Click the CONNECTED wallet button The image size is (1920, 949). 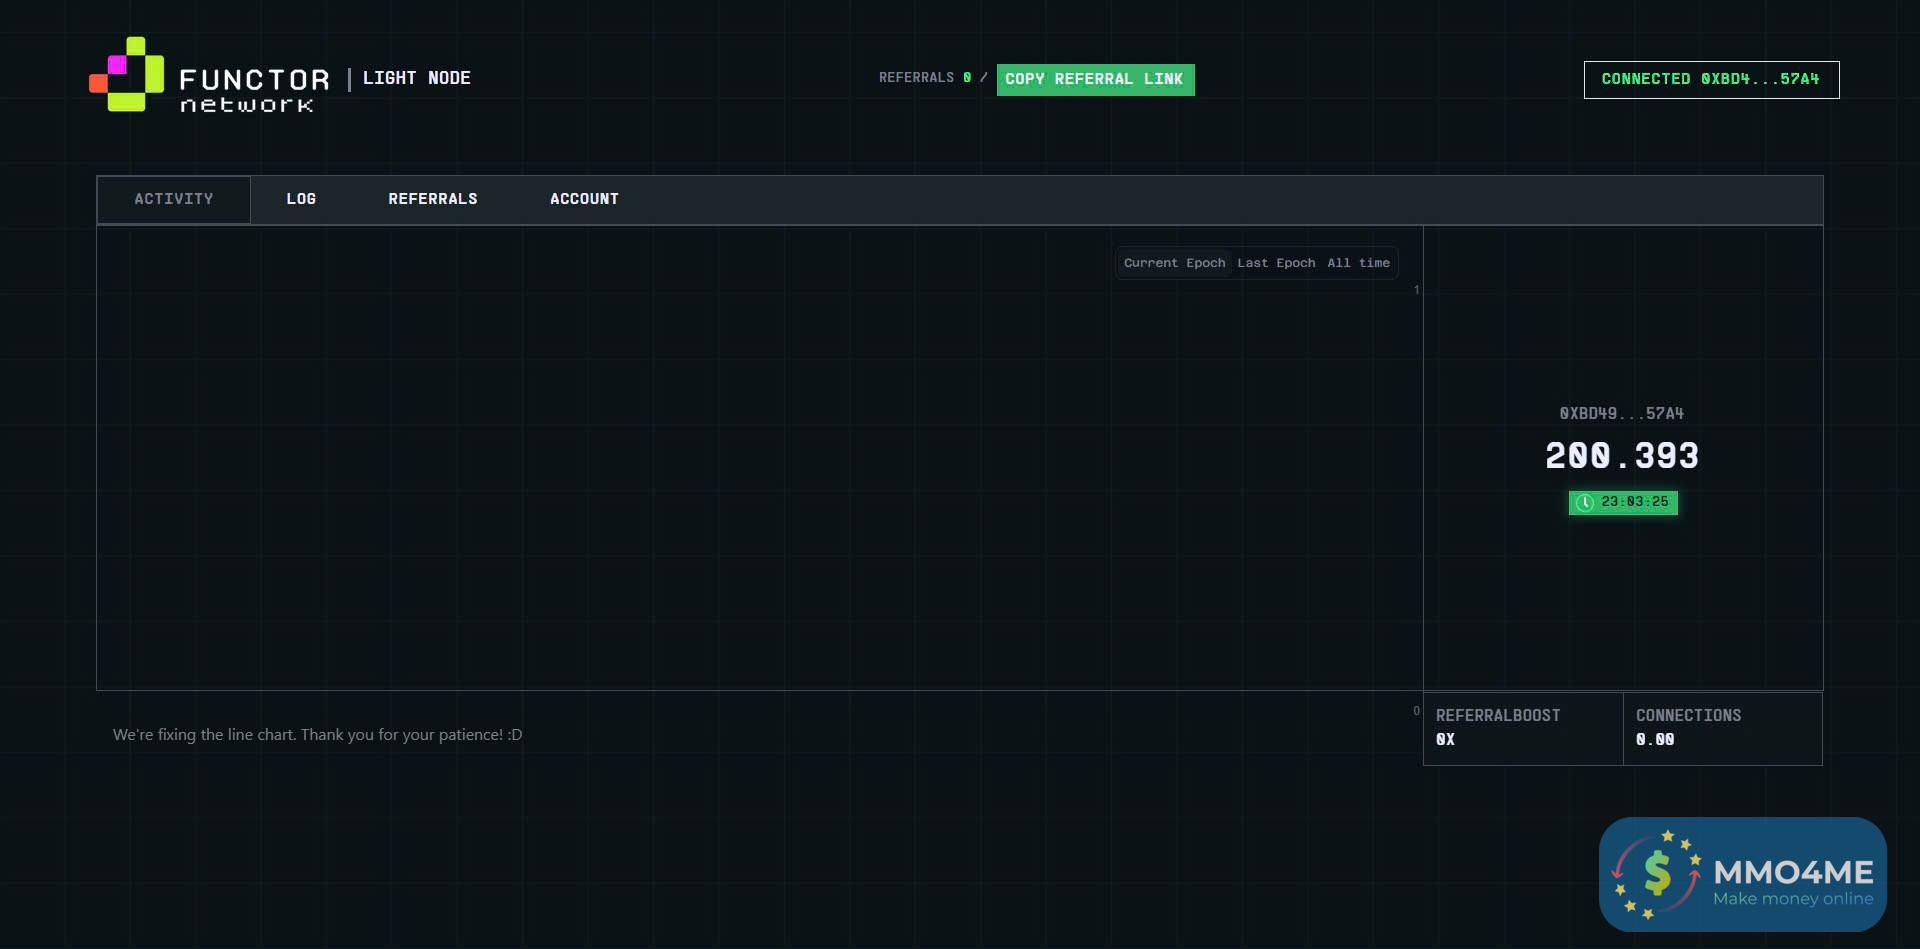tap(1711, 80)
